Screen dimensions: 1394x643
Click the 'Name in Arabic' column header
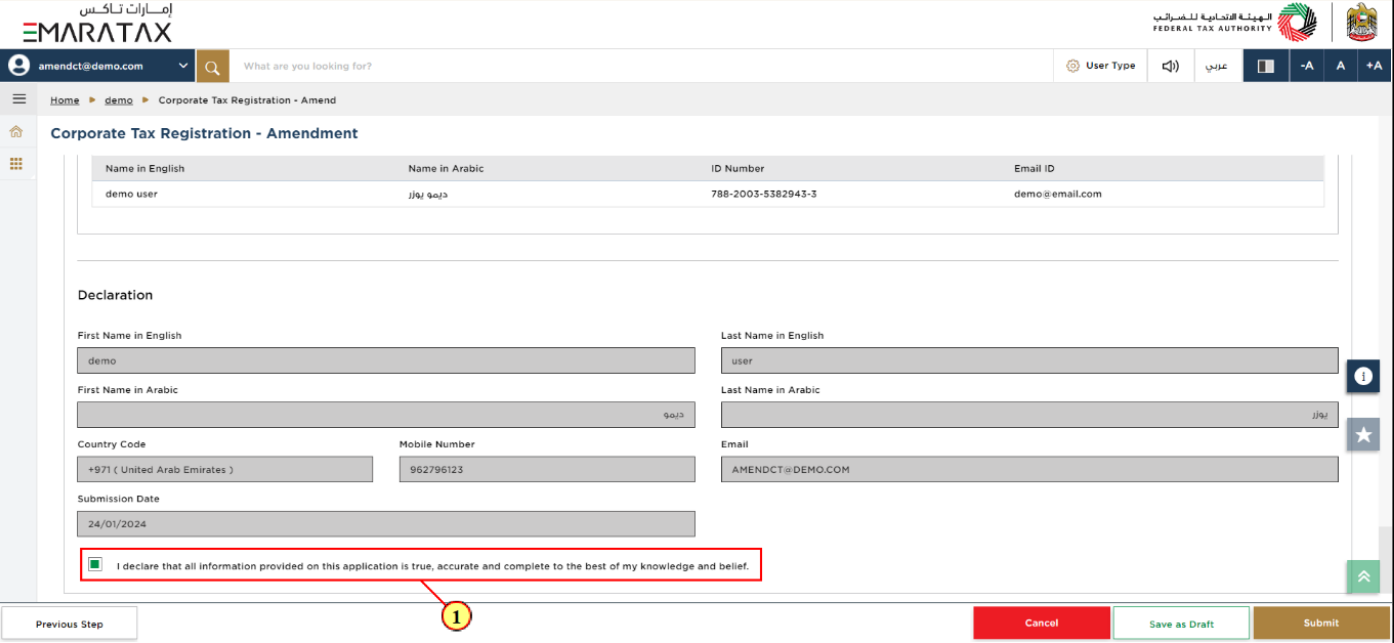(x=446, y=169)
